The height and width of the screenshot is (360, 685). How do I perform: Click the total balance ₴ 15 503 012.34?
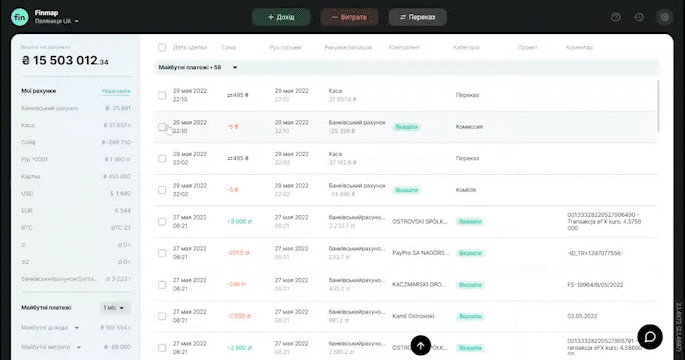tap(65, 61)
